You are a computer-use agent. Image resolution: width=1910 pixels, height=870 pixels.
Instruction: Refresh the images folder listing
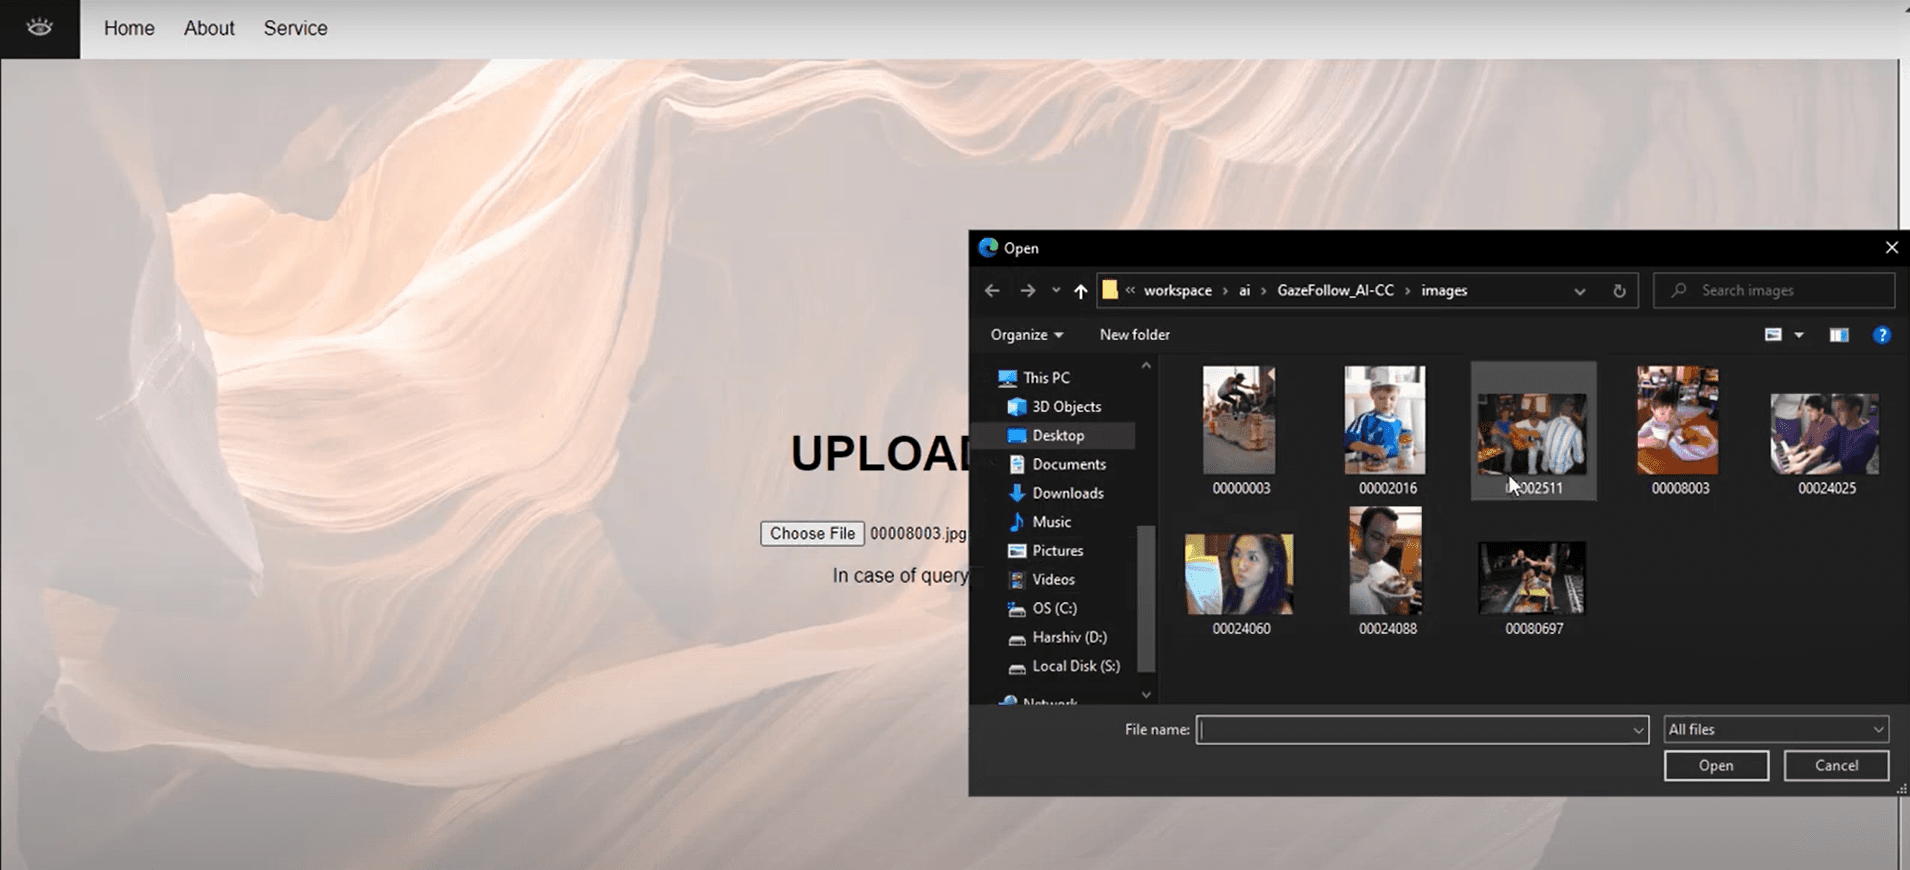click(x=1619, y=291)
